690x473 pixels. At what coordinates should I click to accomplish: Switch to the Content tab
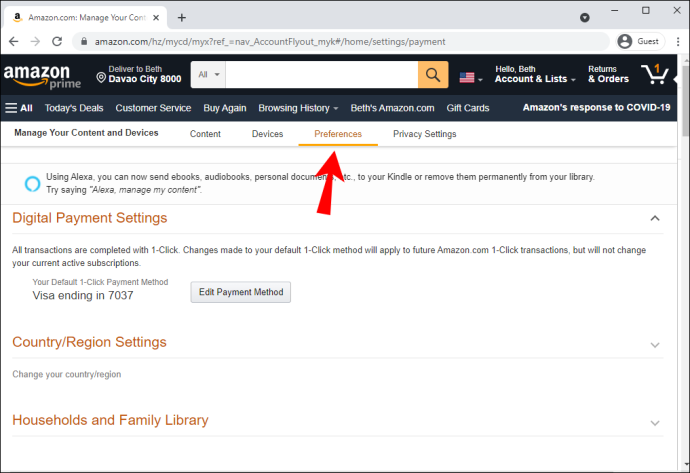tap(205, 134)
